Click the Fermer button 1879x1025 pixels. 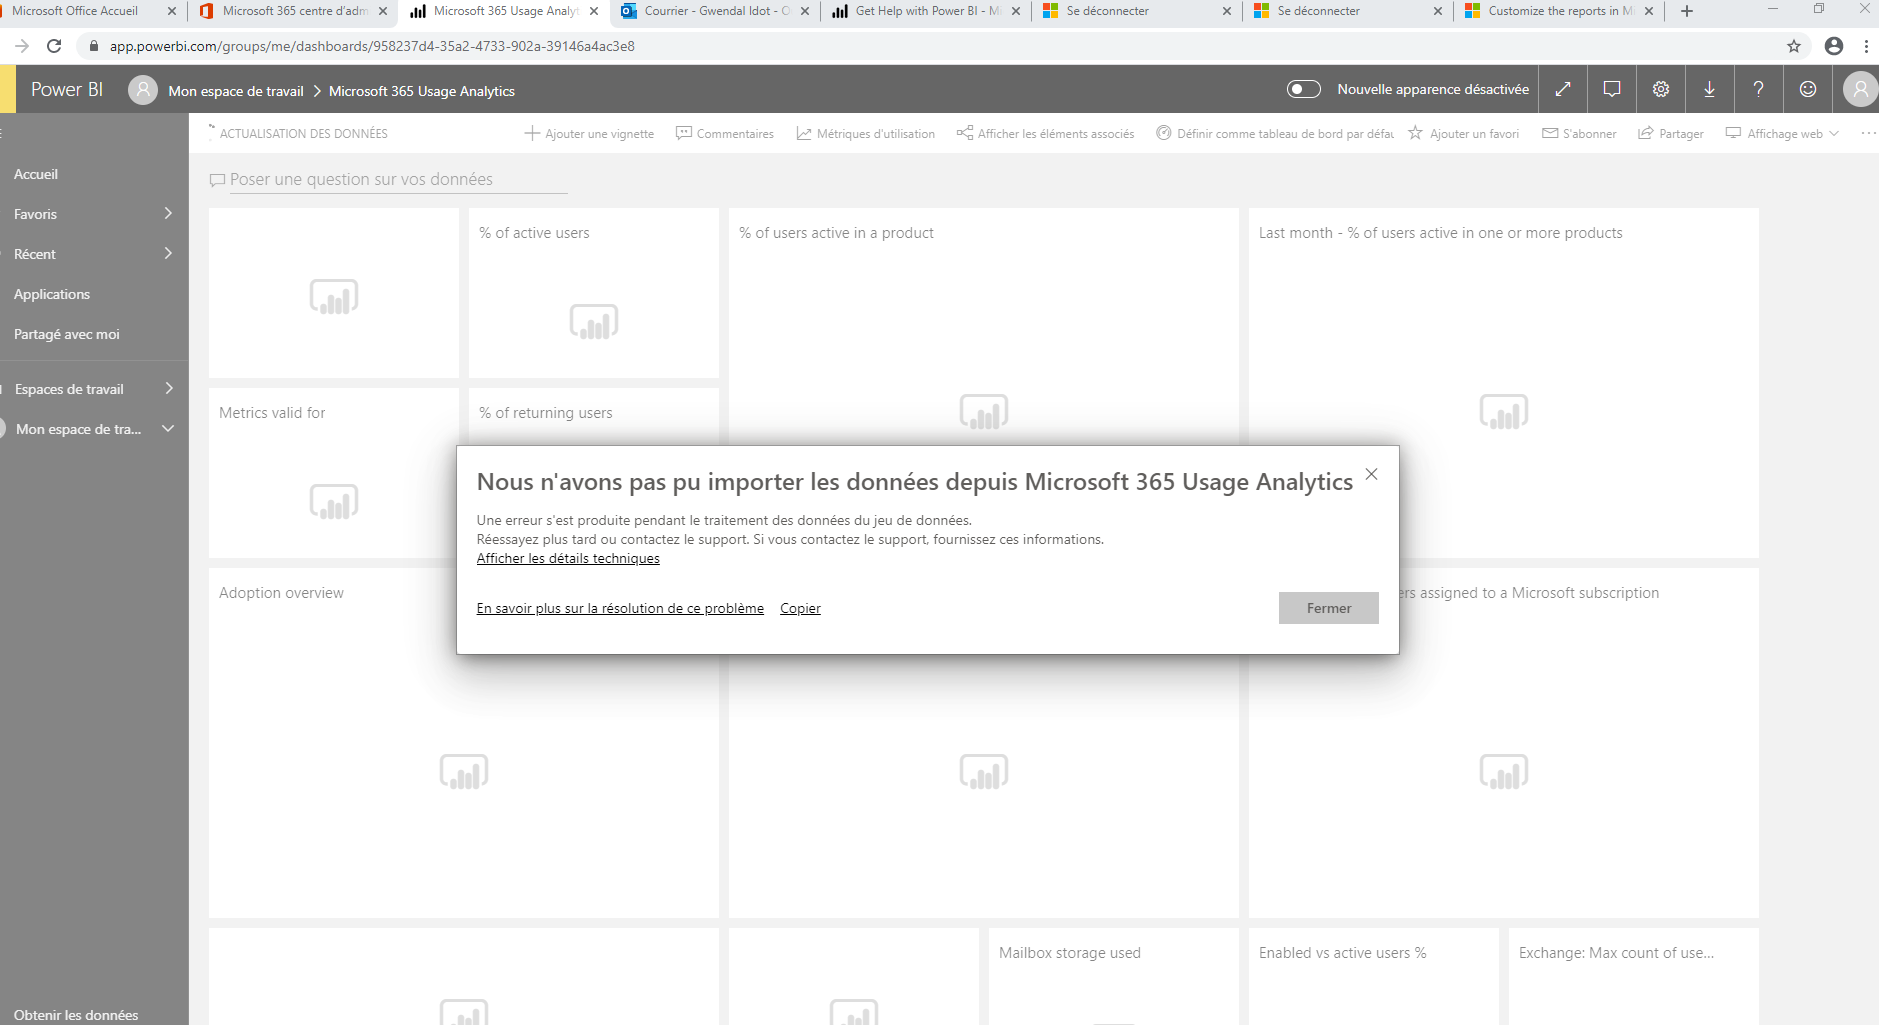1328,608
